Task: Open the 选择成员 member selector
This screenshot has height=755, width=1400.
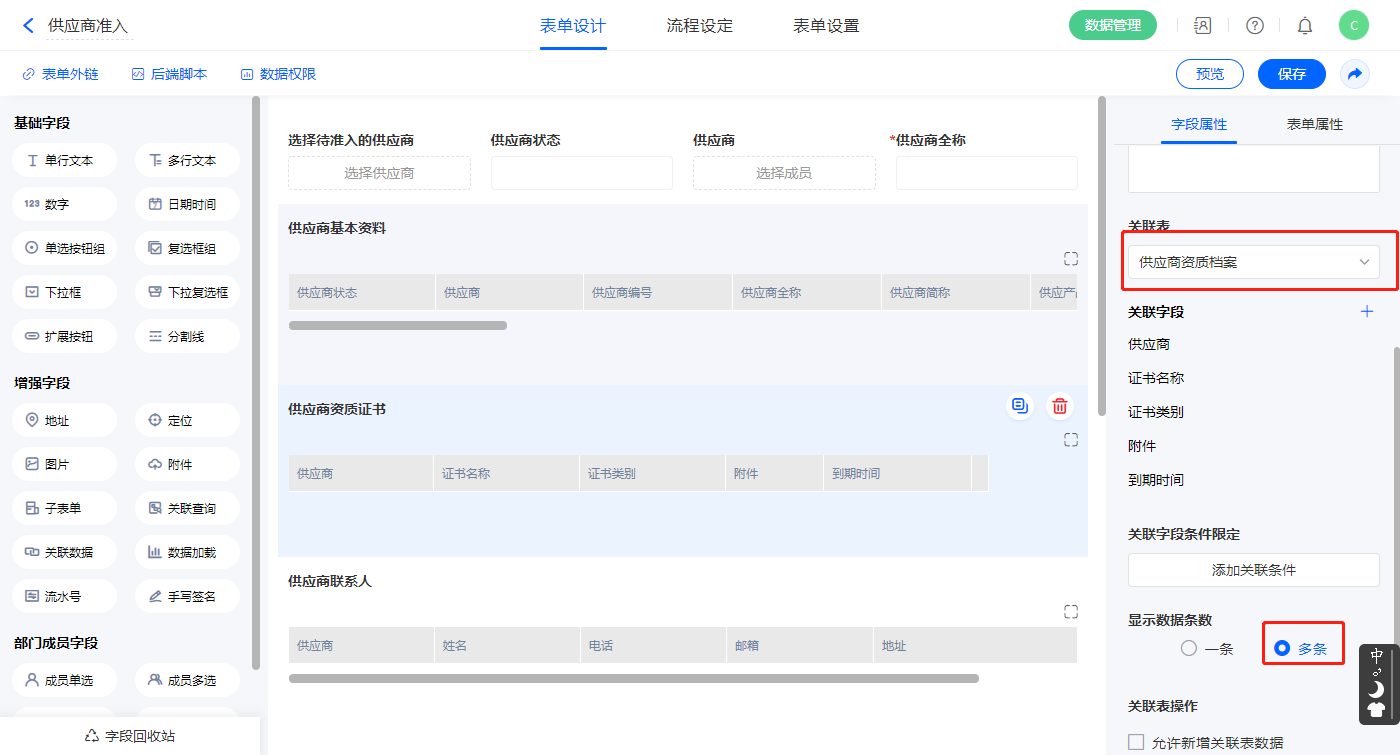Action: (783, 173)
